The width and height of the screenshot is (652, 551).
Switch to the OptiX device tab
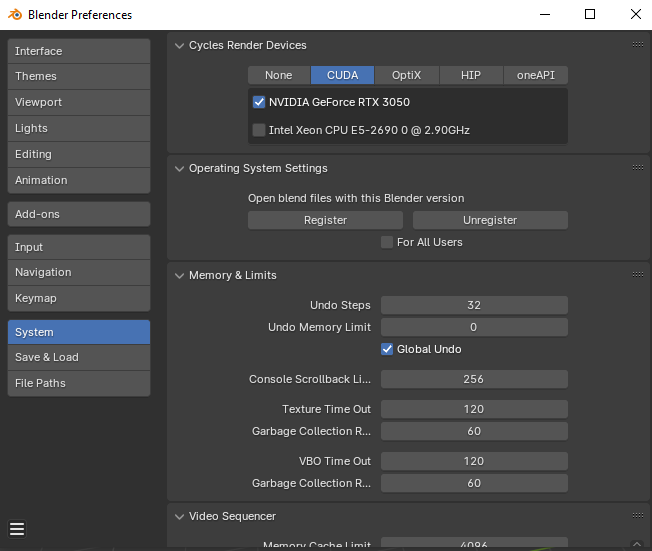coord(406,75)
